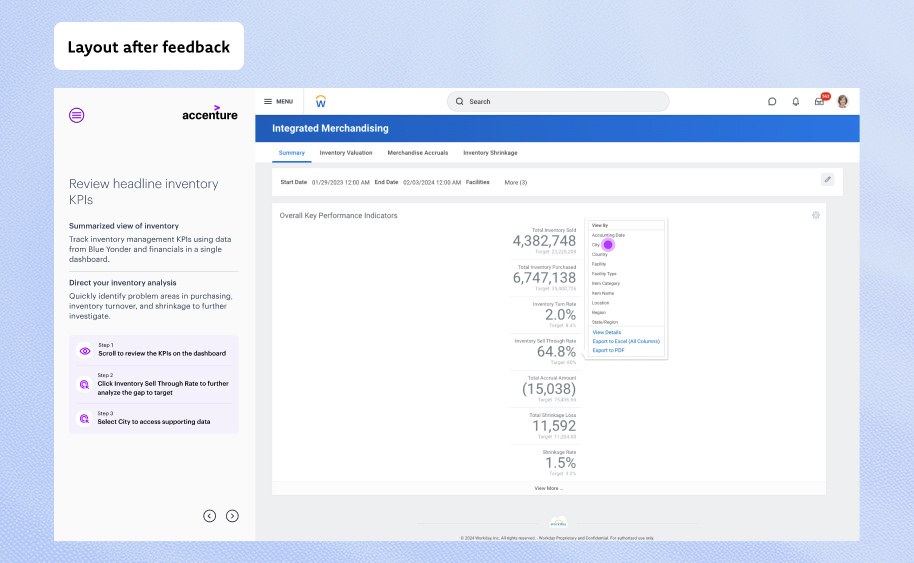Viewport: 914px width, 563px height.
Task: Click the Accenture logo
Action: click(x=210, y=113)
